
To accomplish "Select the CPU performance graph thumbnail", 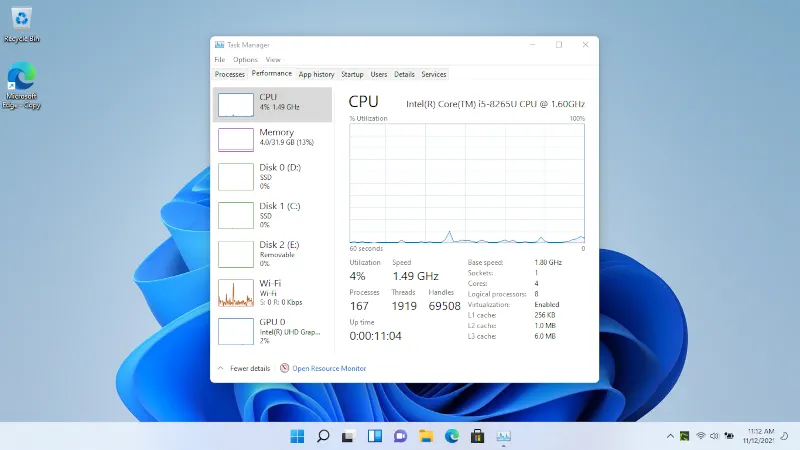I will (236, 105).
